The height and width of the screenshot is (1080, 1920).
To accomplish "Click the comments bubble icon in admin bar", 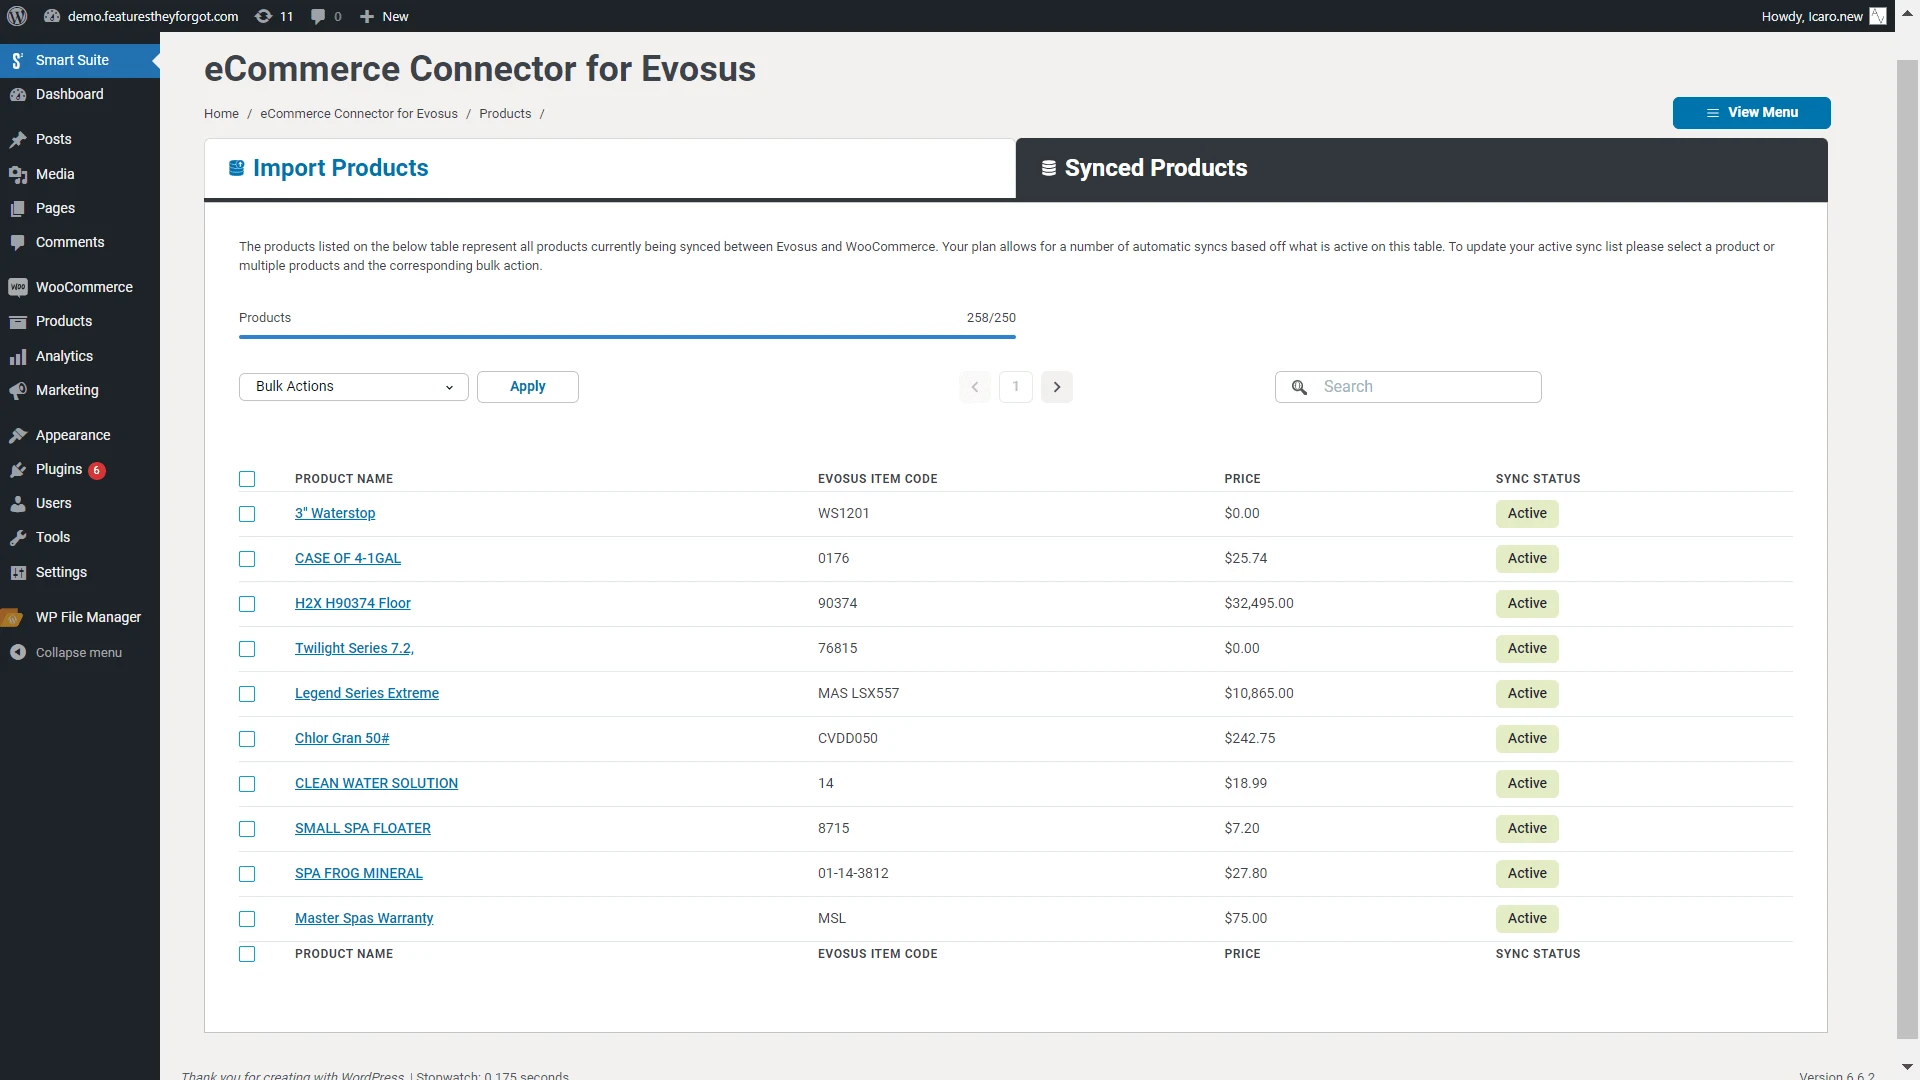I will [318, 16].
